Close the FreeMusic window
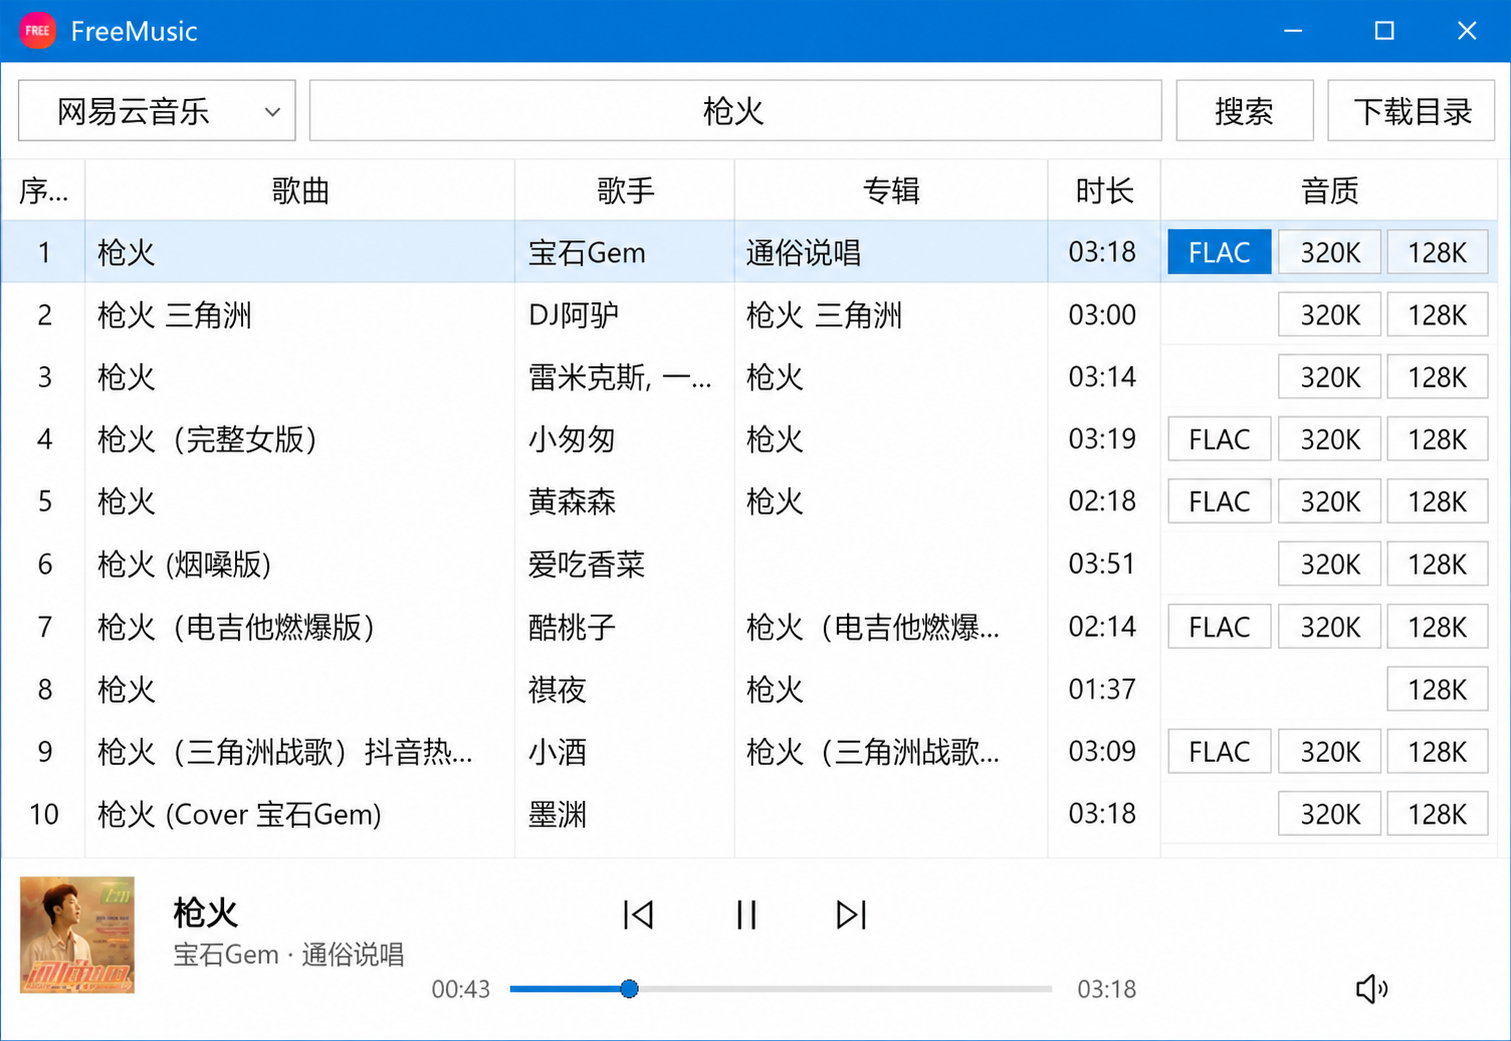The height and width of the screenshot is (1041, 1511). point(1466,31)
